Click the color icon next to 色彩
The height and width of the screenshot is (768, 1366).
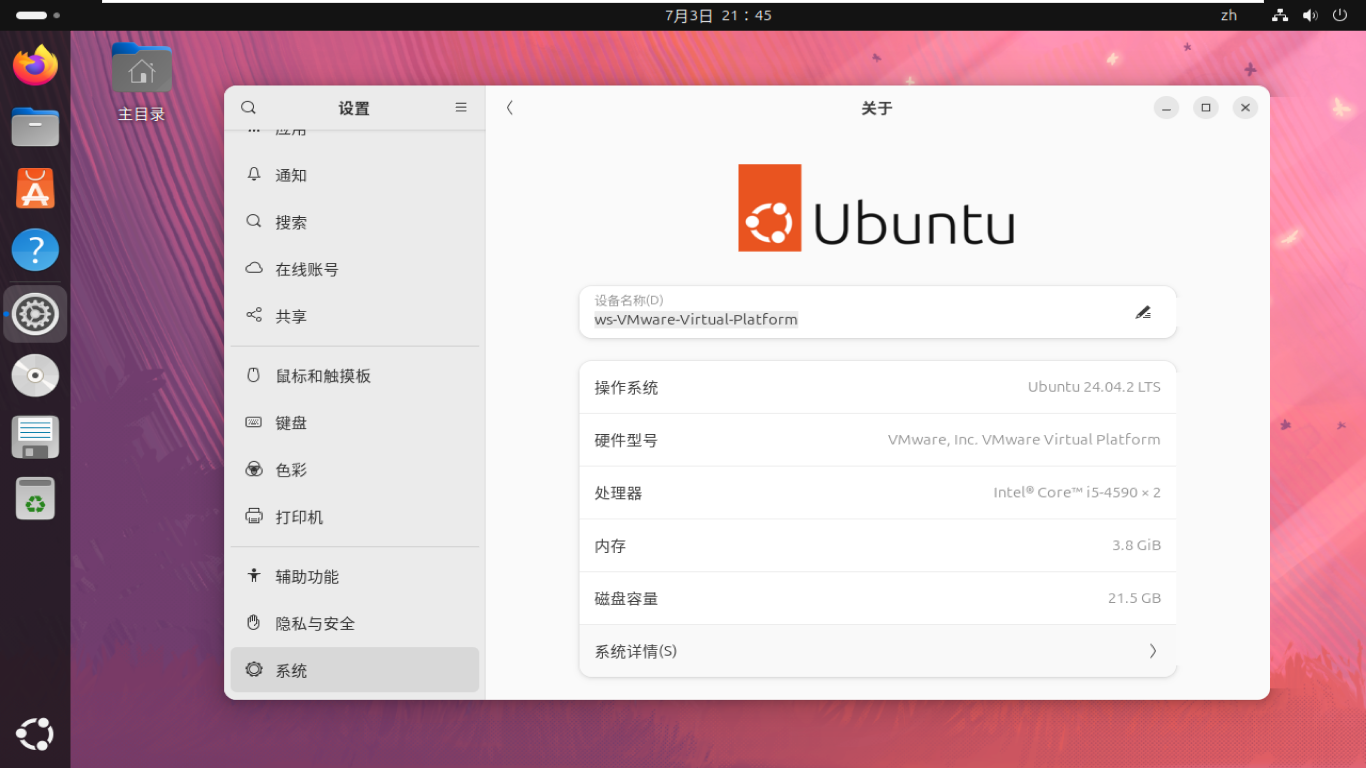(254, 469)
